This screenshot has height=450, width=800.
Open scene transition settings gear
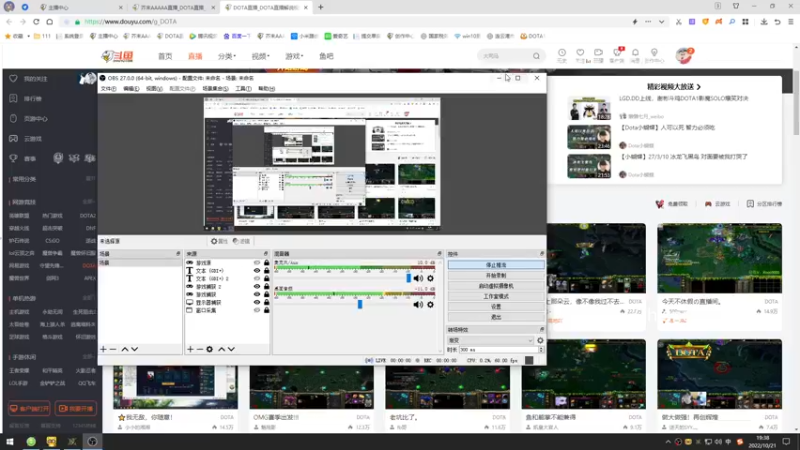tap(540, 340)
